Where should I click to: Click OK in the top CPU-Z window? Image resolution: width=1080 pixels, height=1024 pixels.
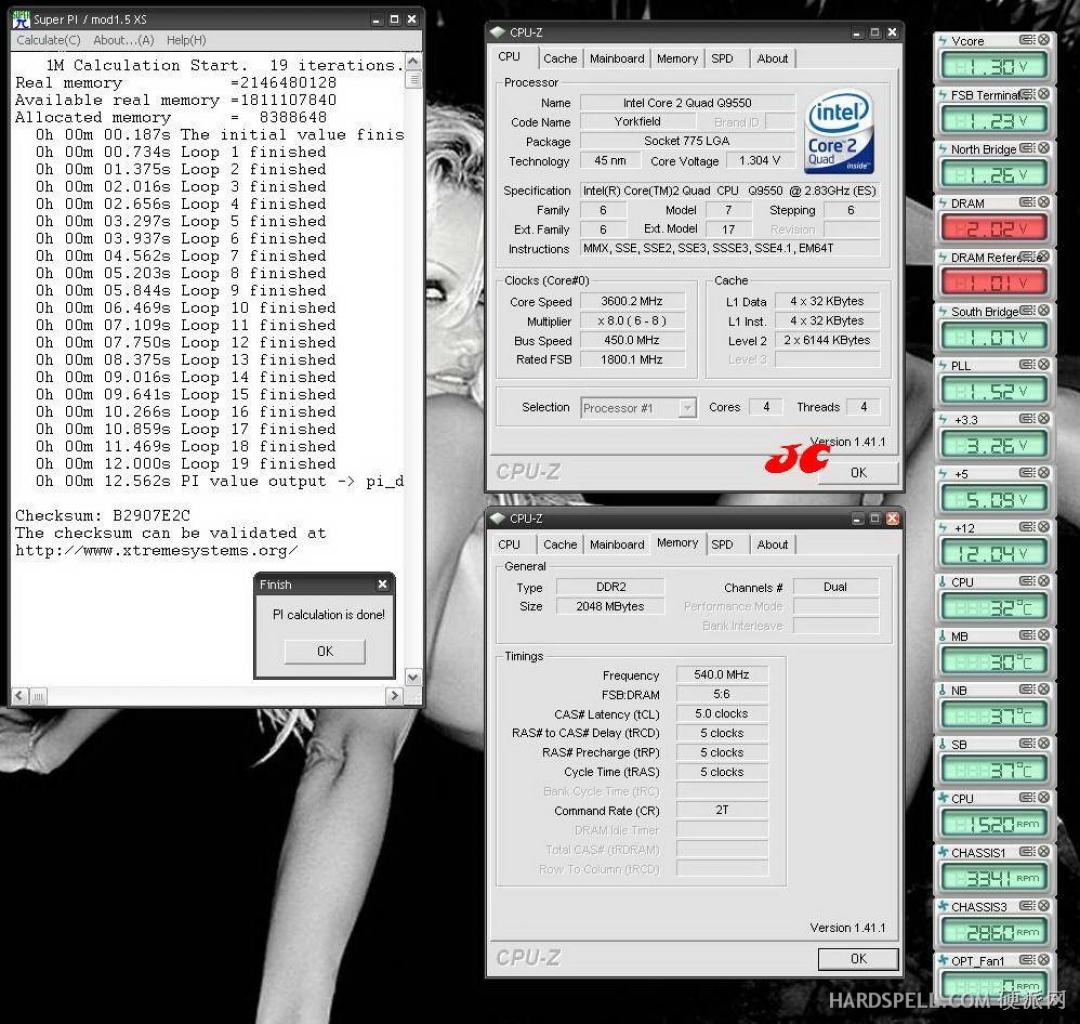[858, 472]
